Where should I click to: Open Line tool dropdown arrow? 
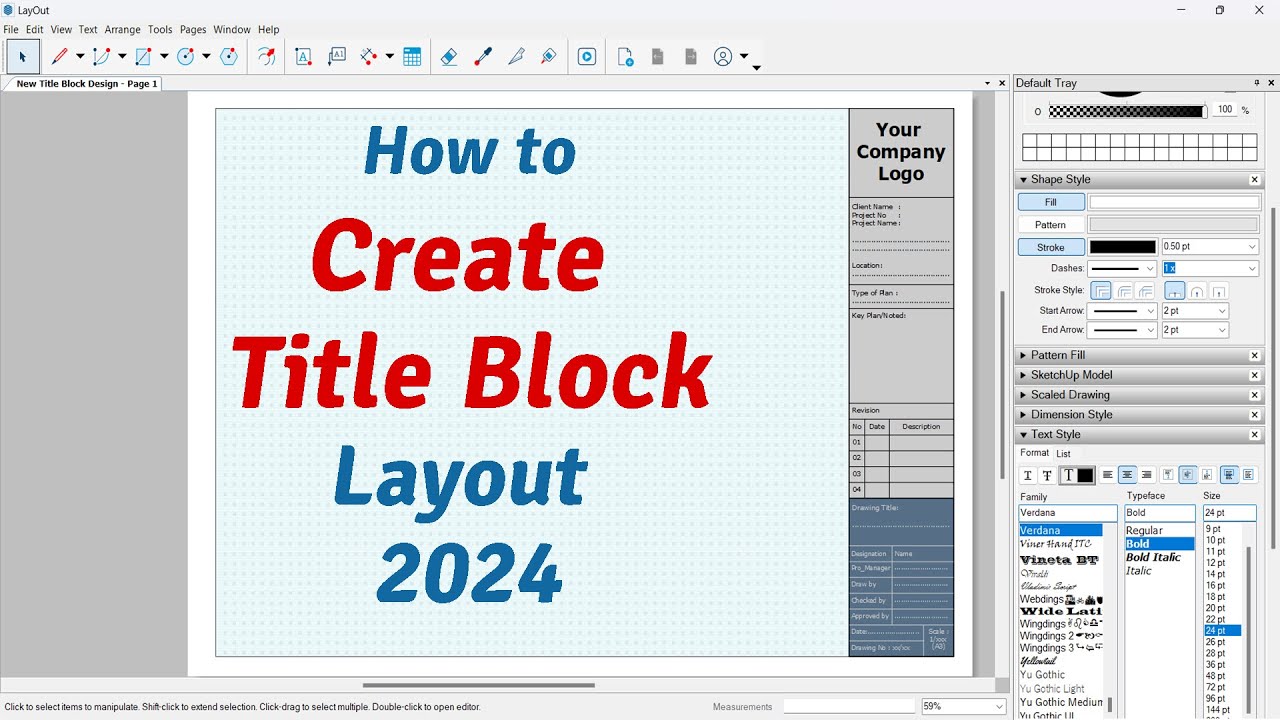80,57
